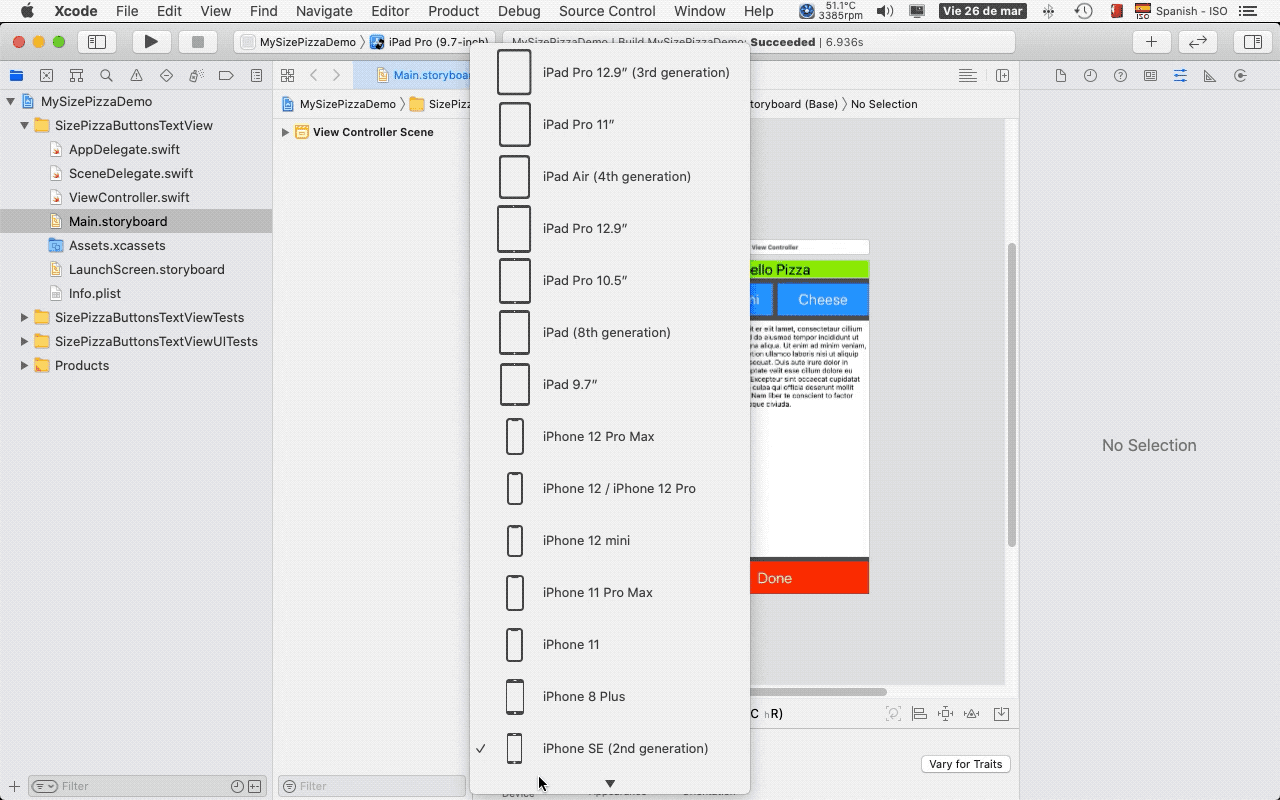The width and height of the screenshot is (1280, 800).
Task: Choose iPhone 8 Plus device
Action: pos(610,696)
